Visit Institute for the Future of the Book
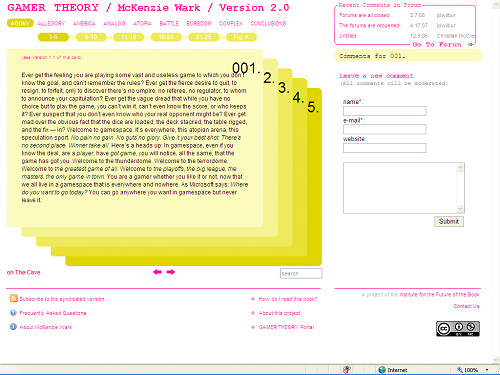500x375 pixels. pyautogui.click(x=439, y=294)
